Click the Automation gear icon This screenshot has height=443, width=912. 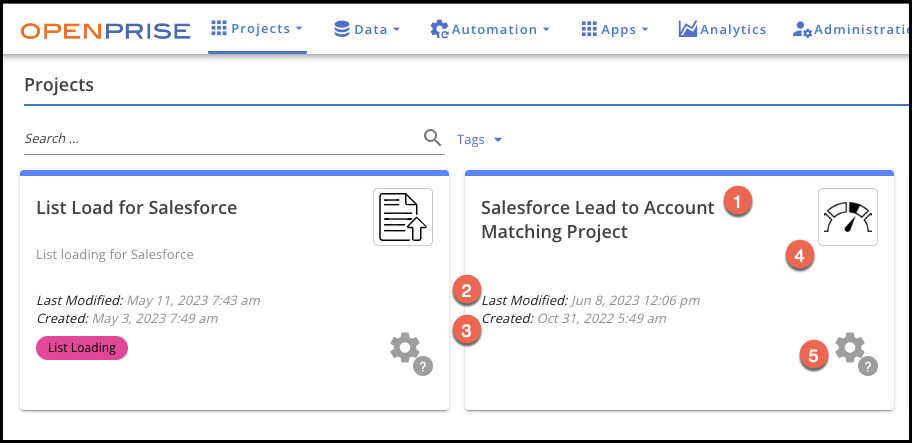pos(439,29)
